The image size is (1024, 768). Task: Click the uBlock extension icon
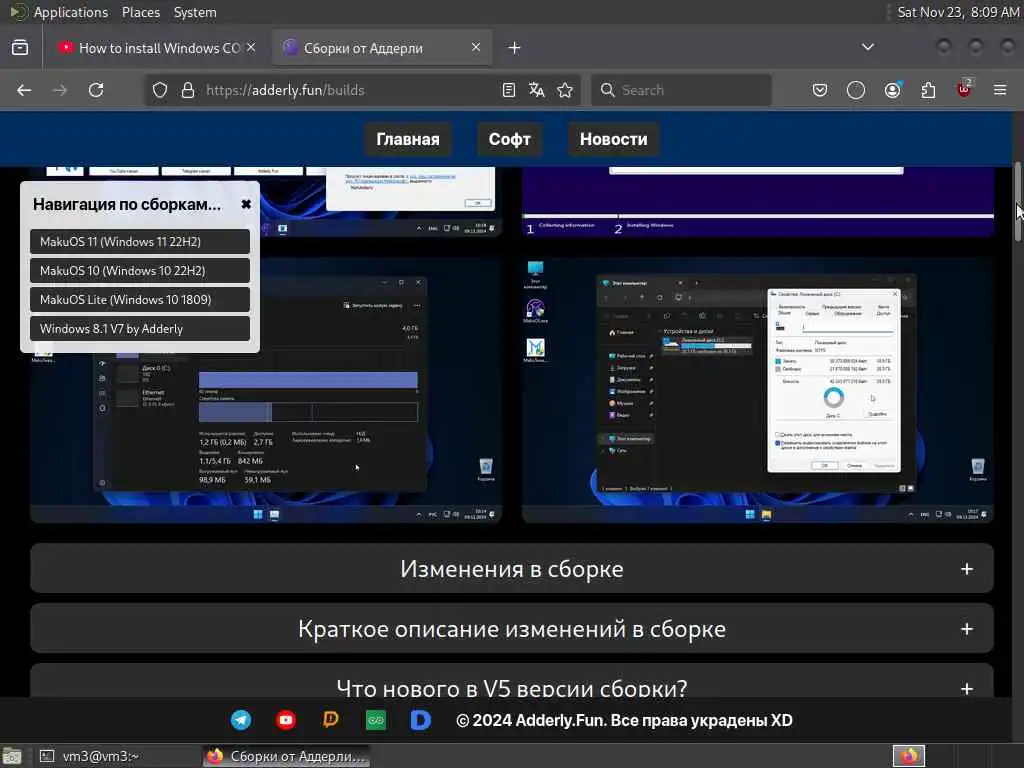[965, 89]
